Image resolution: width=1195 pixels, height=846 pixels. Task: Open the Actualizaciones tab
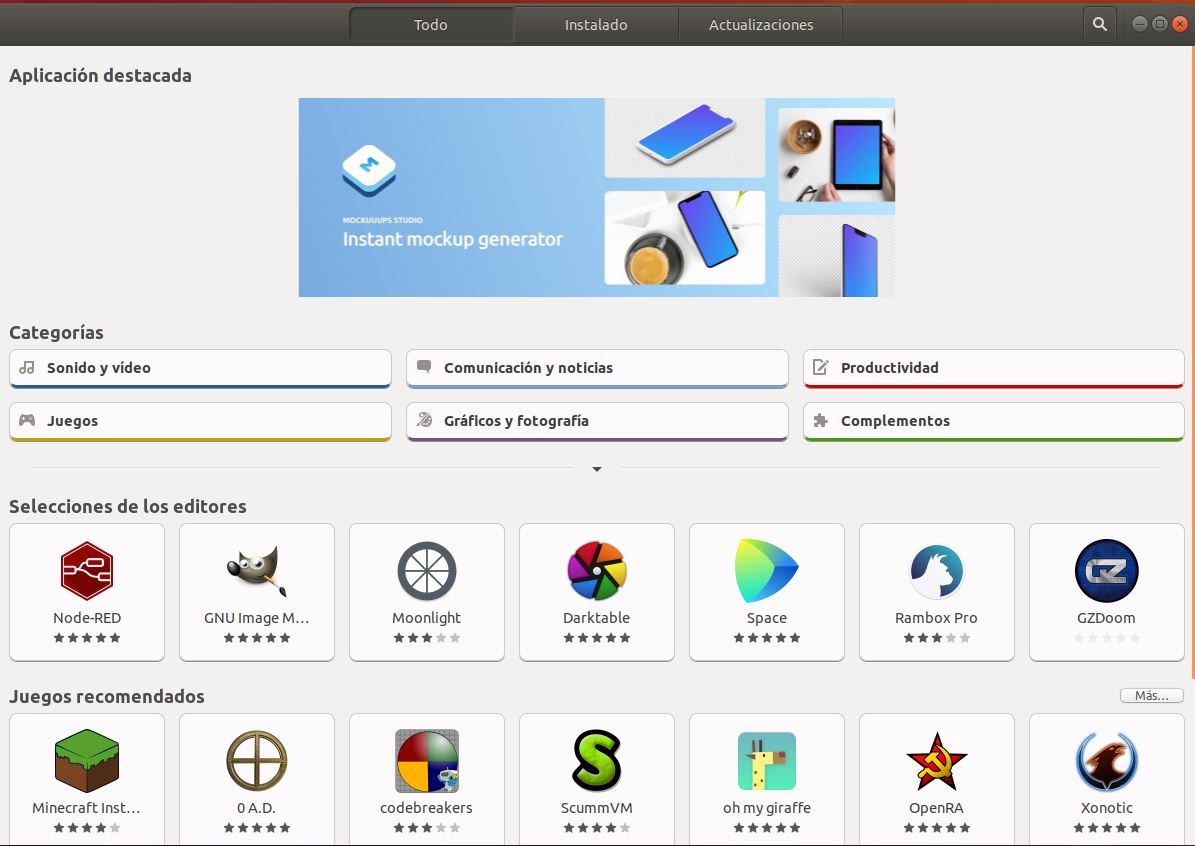pyautogui.click(x=761, y=24)
